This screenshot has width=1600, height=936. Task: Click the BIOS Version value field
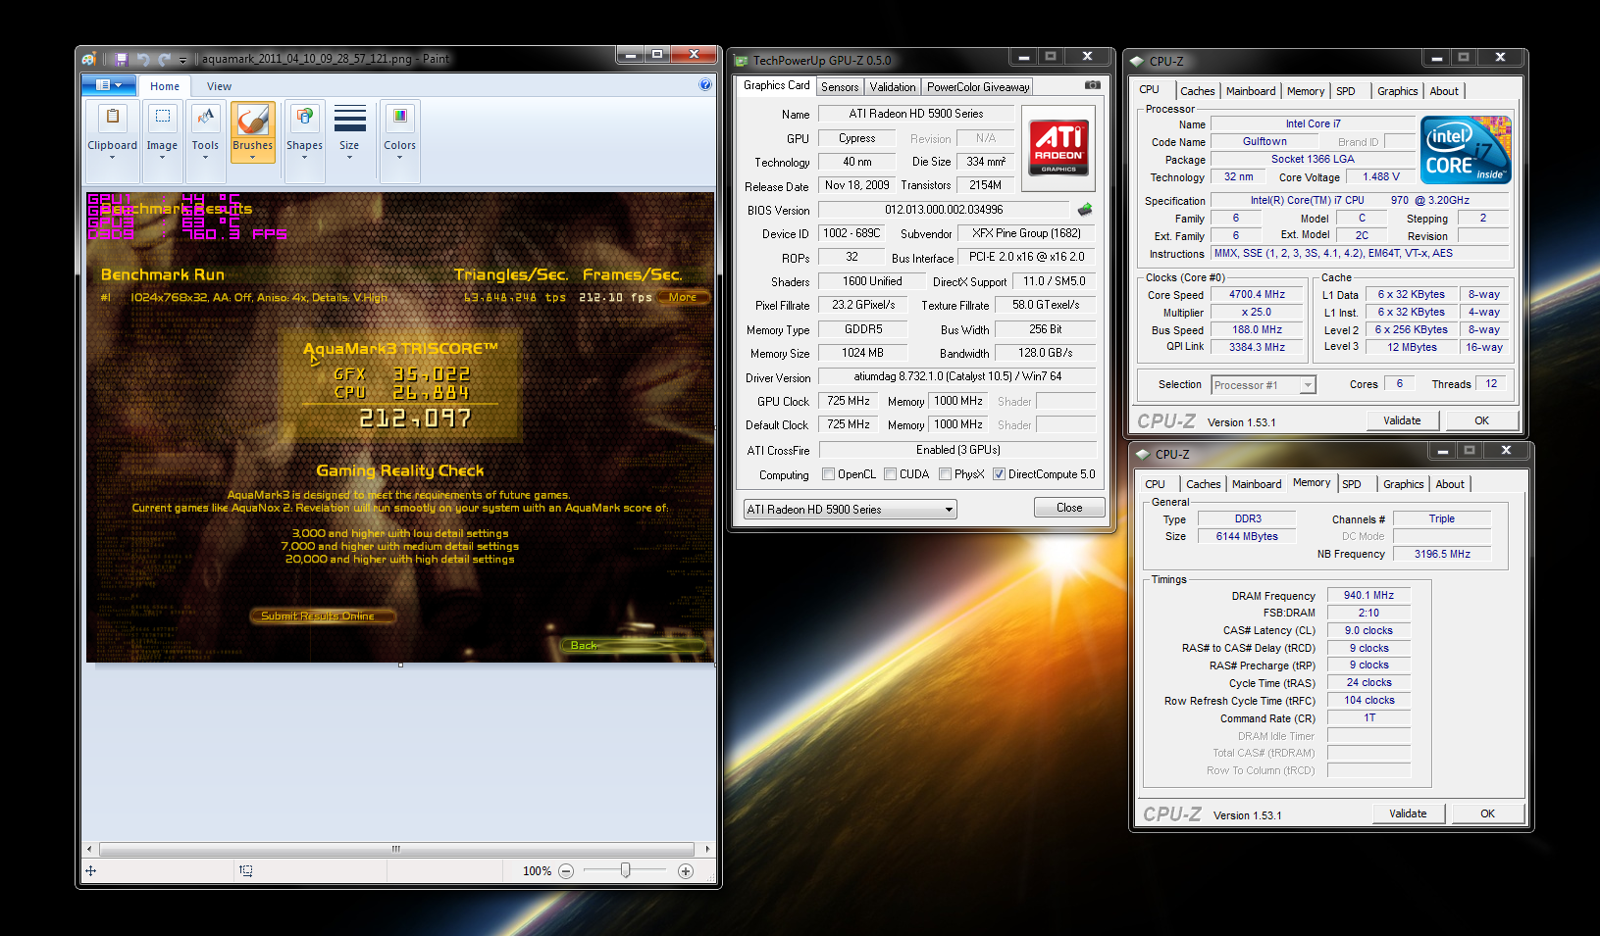[x=944, y=210]
